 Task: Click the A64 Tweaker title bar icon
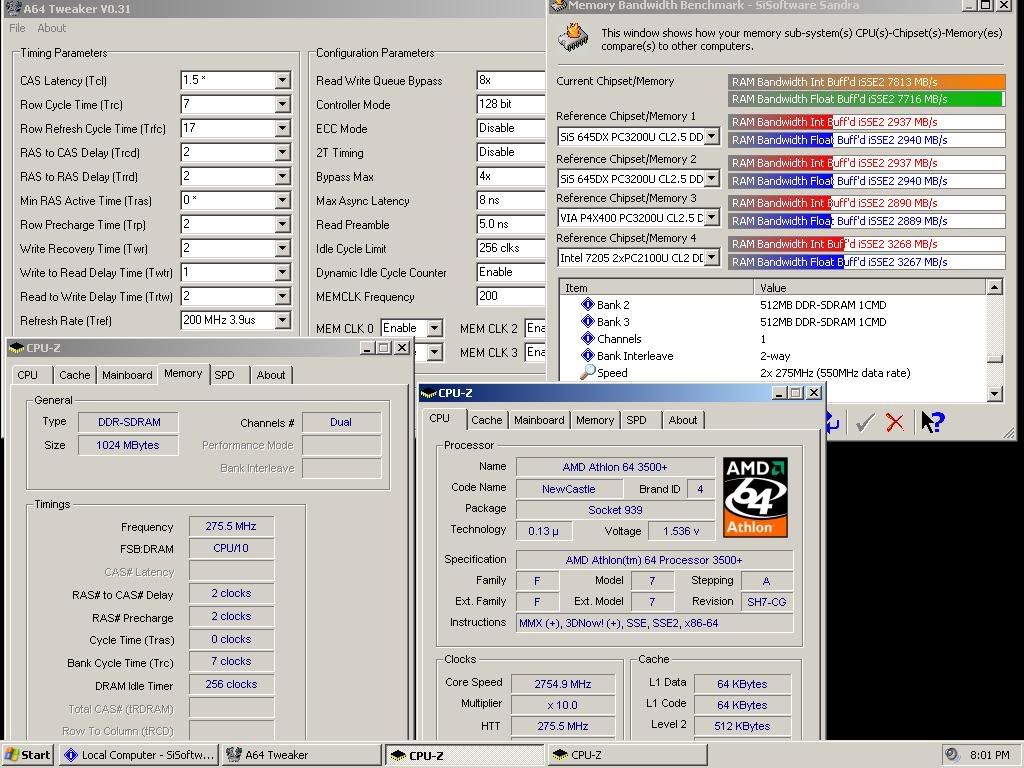pos(13,8)
